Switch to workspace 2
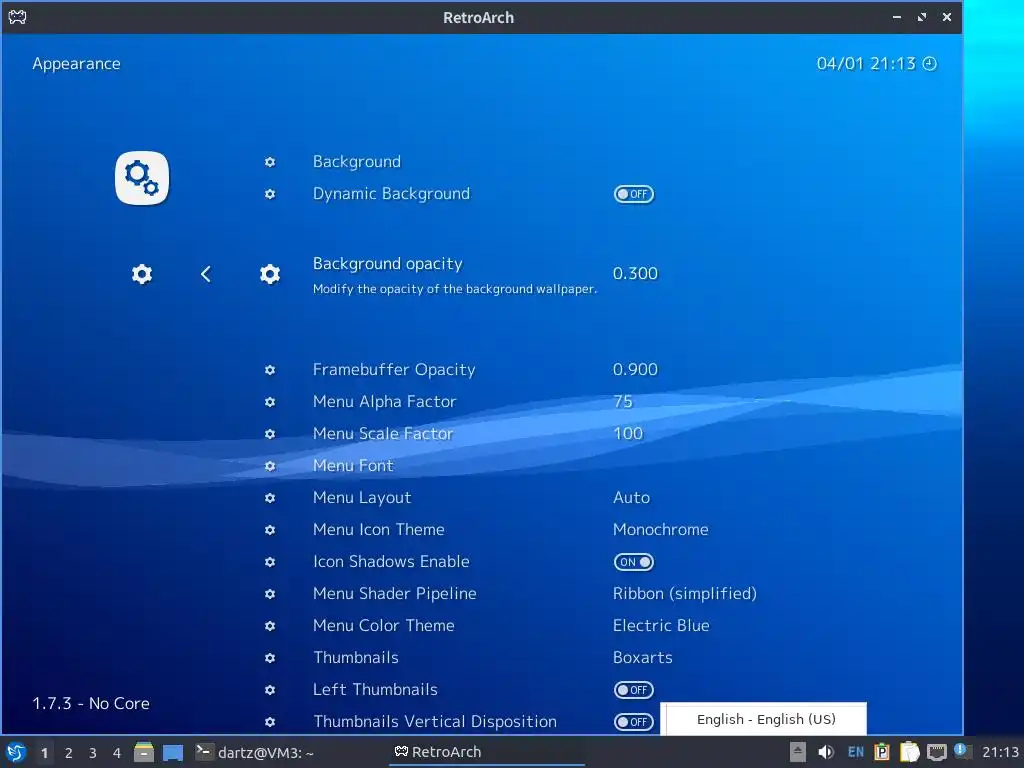Viewport: 1024px width, 768px height. click(69, 753)
